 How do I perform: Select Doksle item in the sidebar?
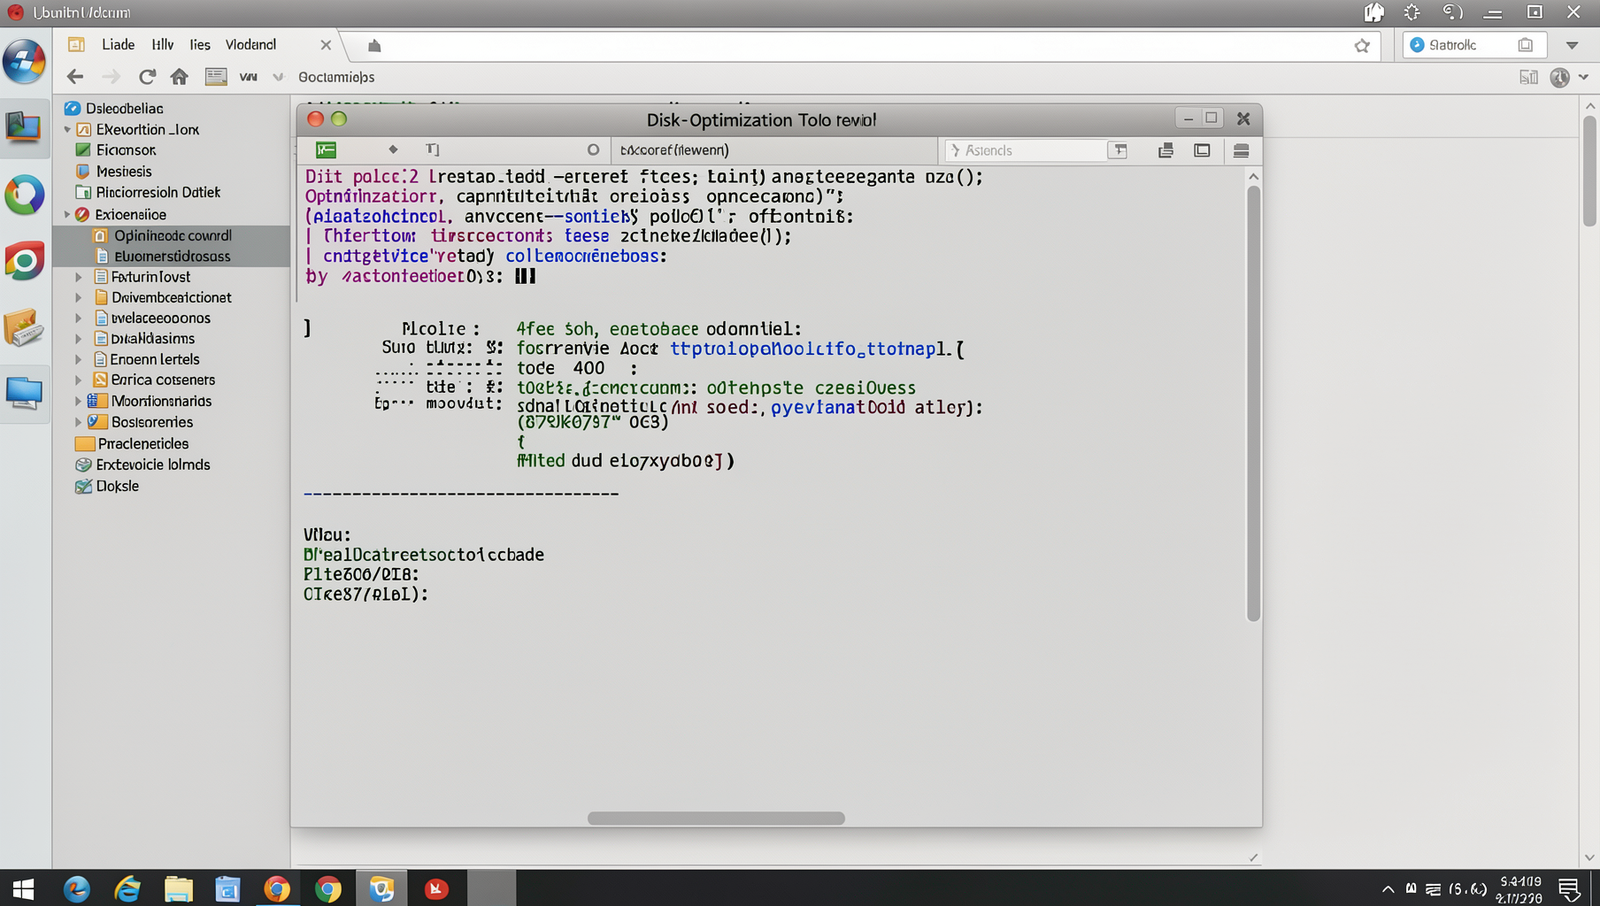pyautogui.click(x=117, y=486)
